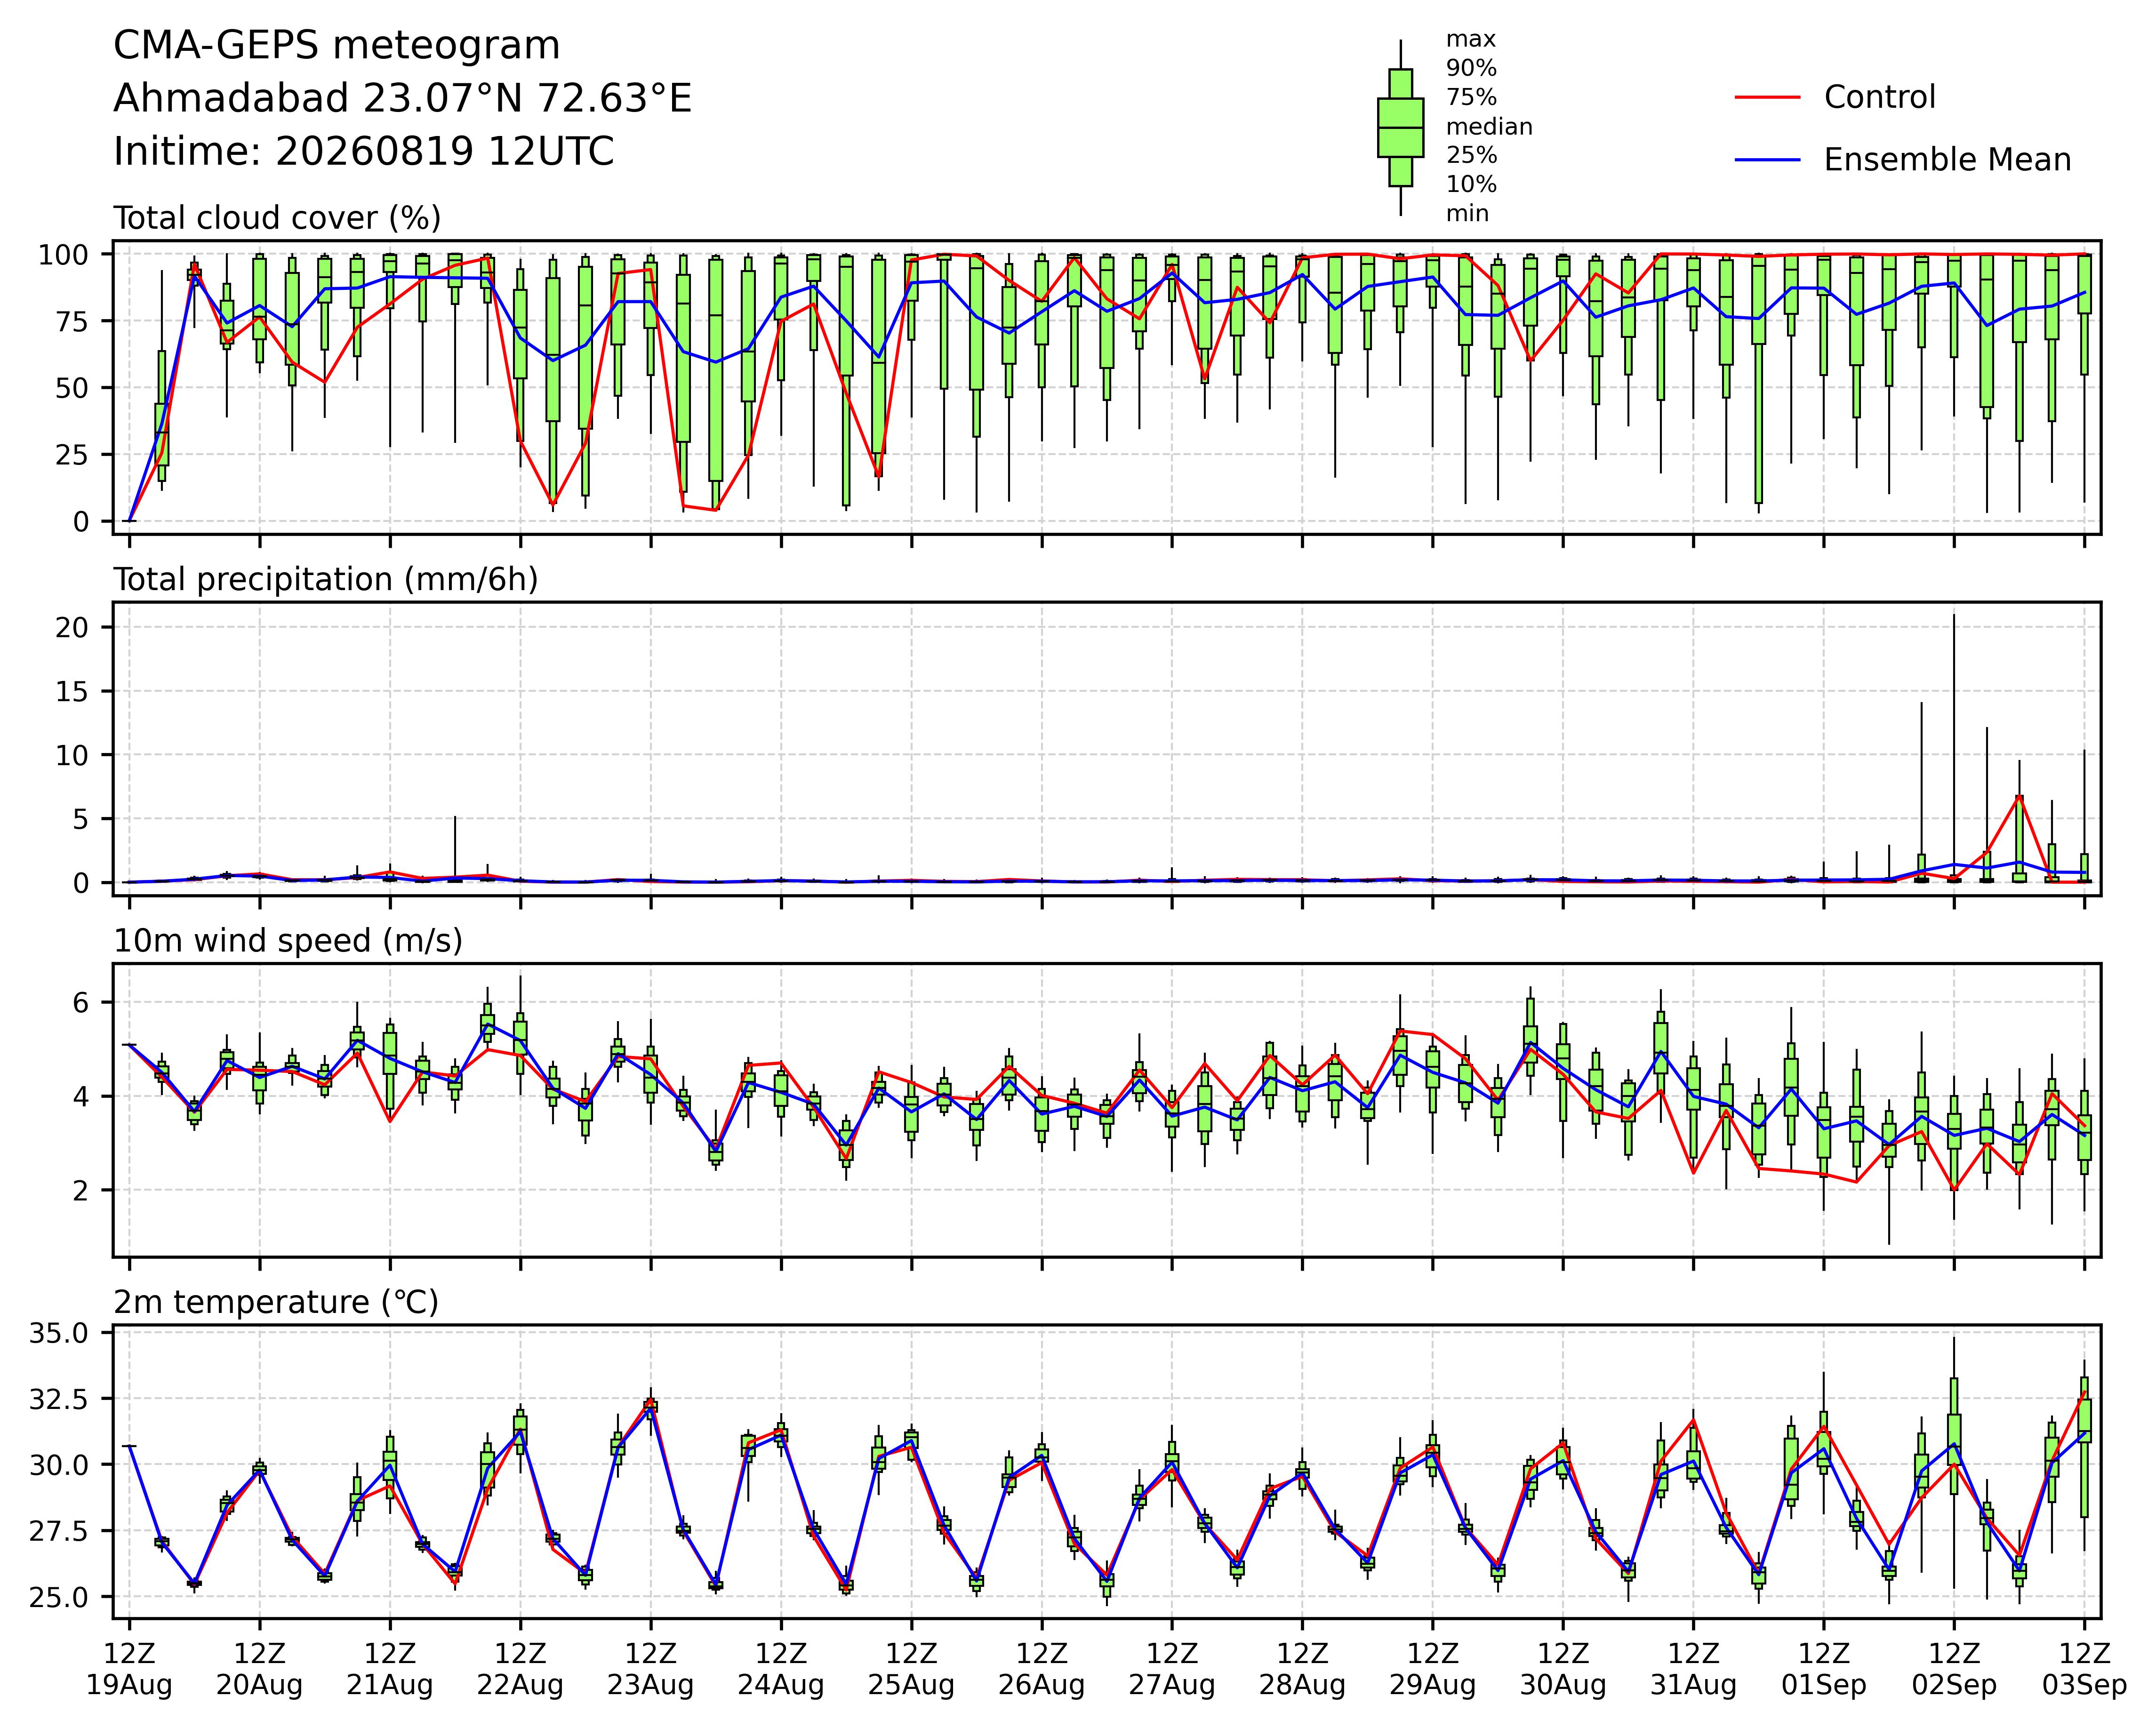Click the Total precipitation panel title

tap(326, 580)
